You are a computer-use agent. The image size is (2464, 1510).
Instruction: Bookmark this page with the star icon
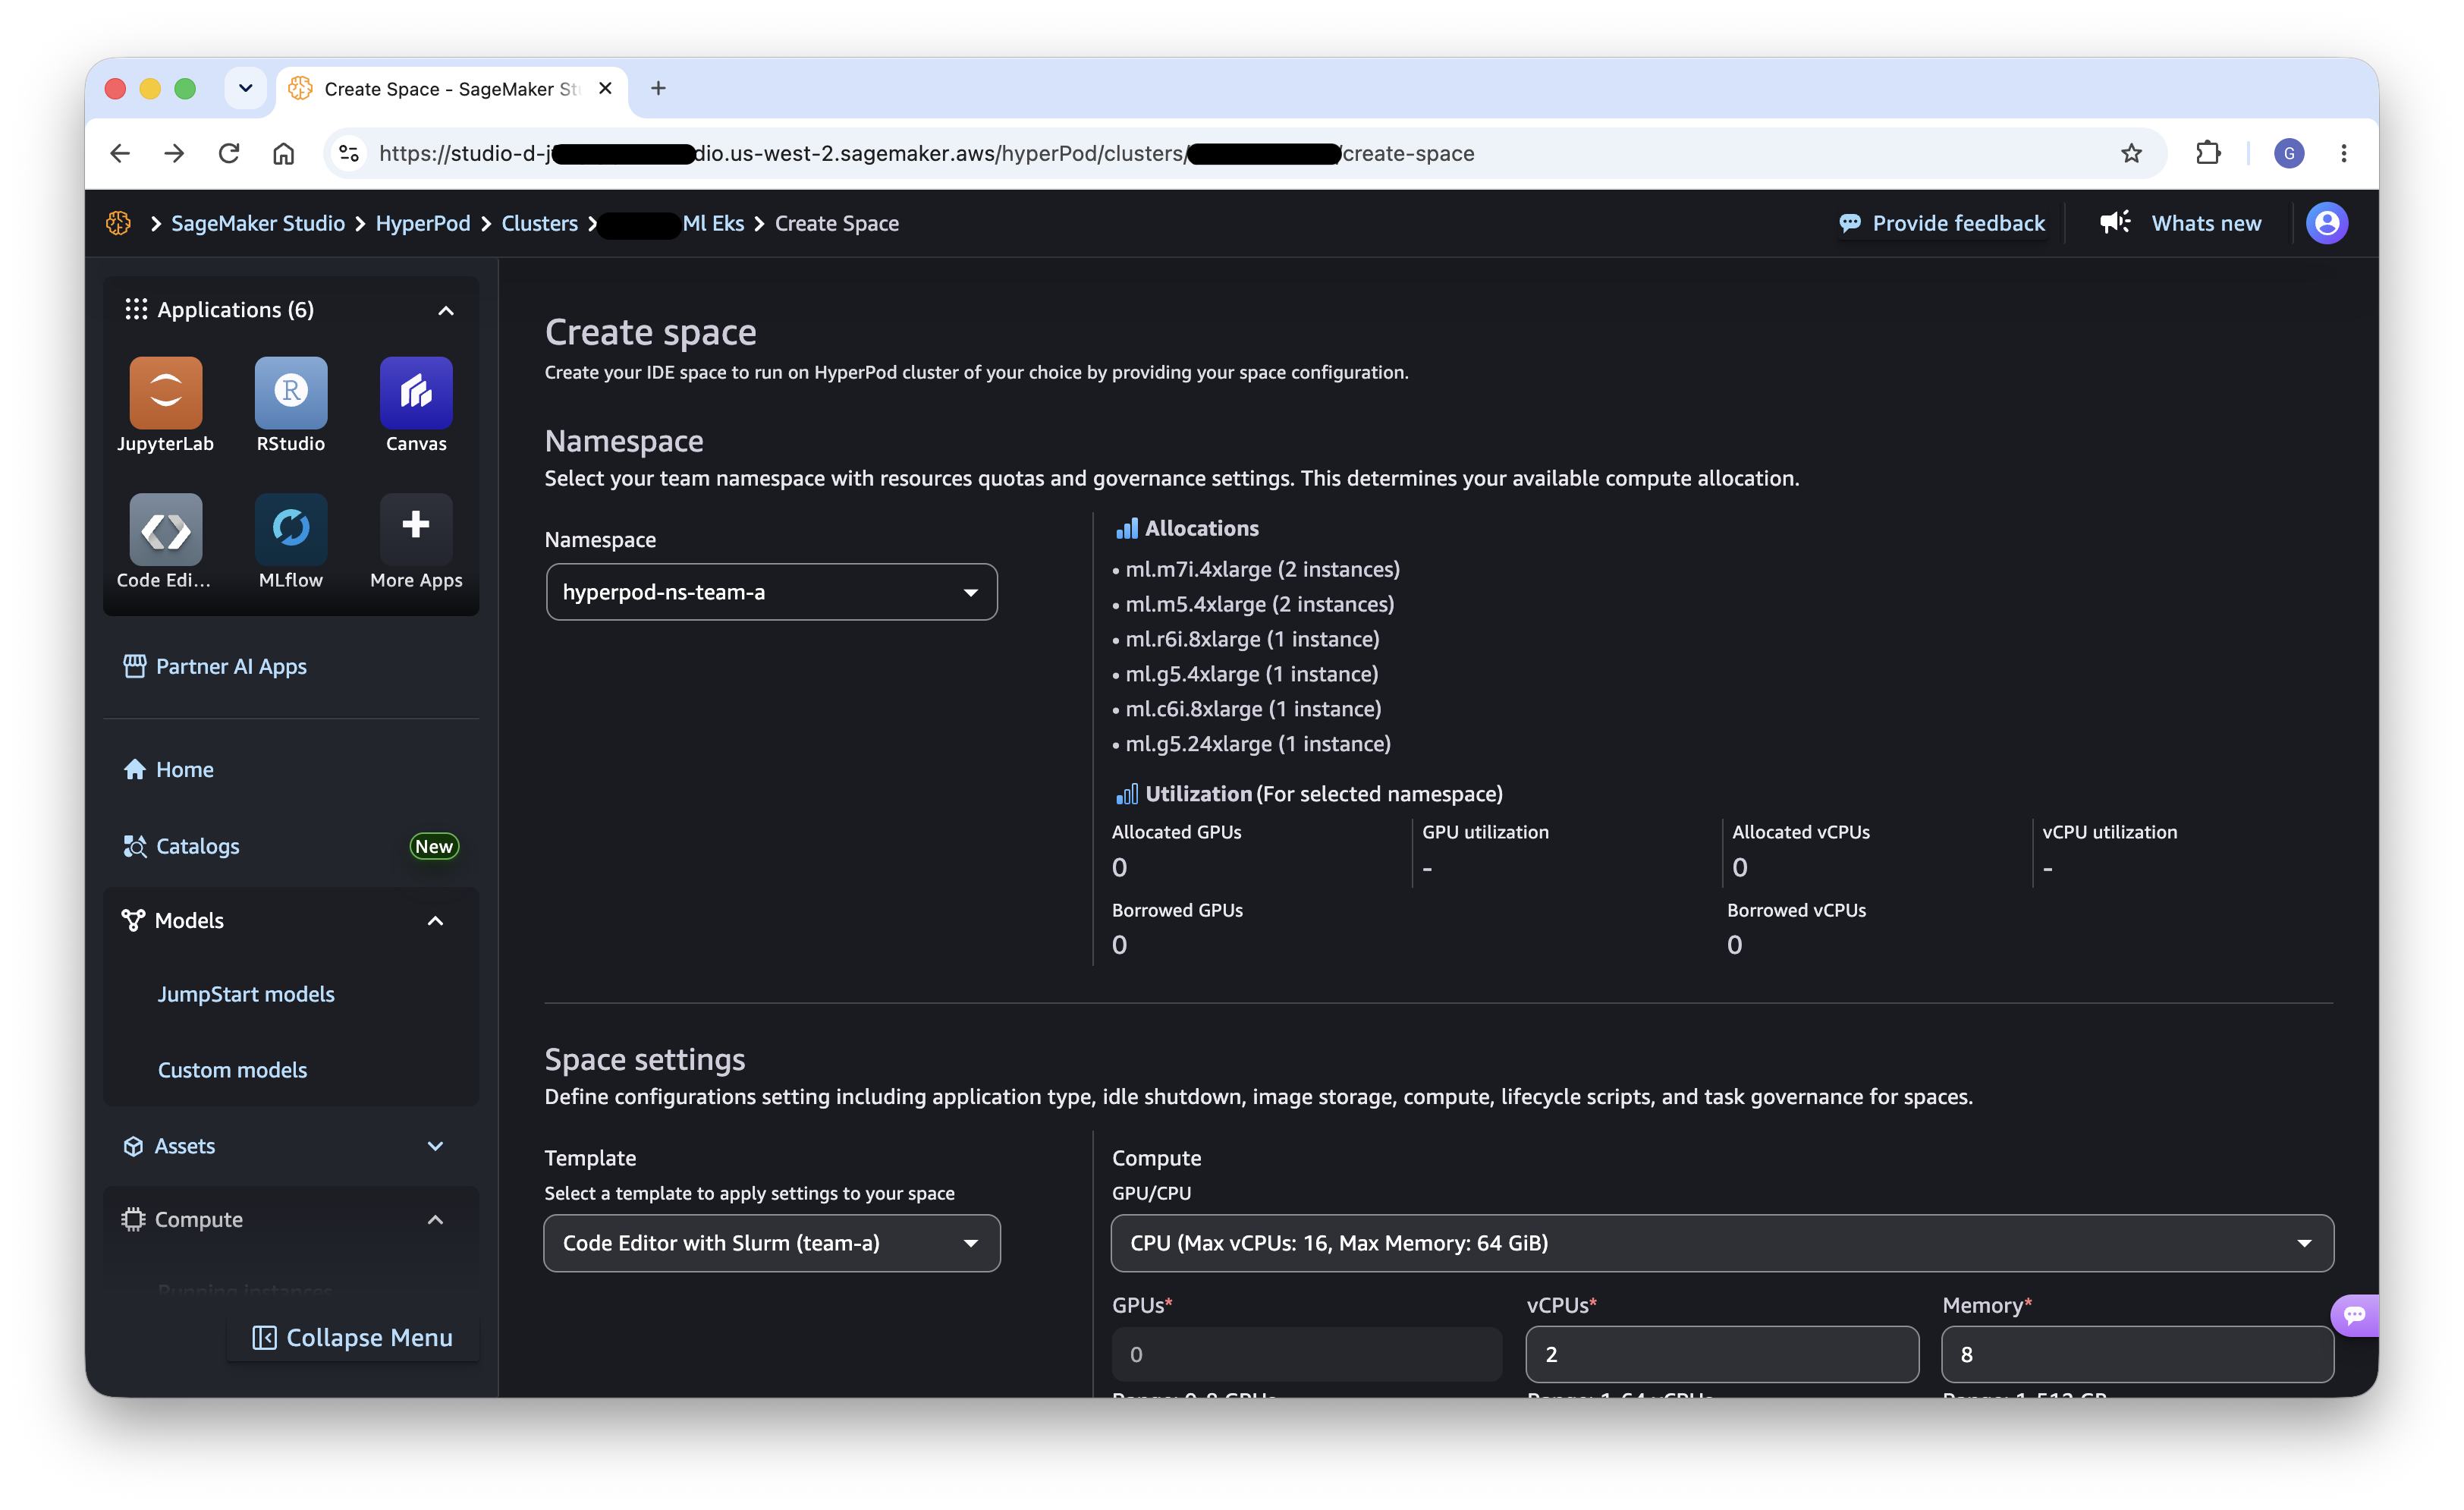pos(2131,153)
